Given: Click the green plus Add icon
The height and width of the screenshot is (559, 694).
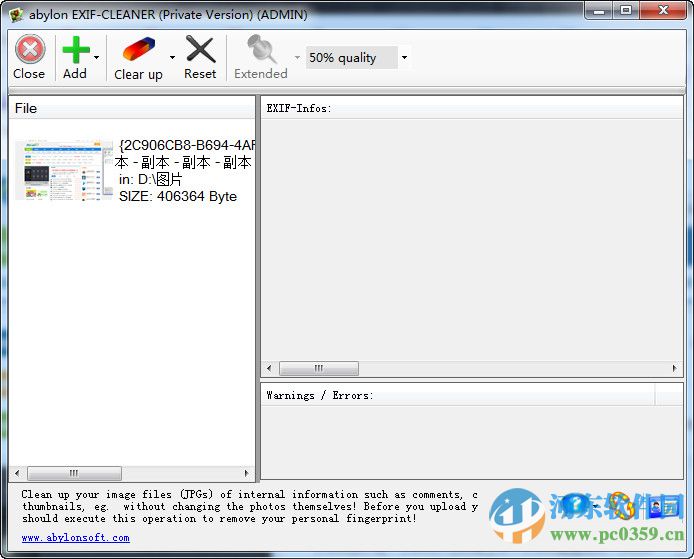Looking at the screenshot, I should [x=76, y=50].
